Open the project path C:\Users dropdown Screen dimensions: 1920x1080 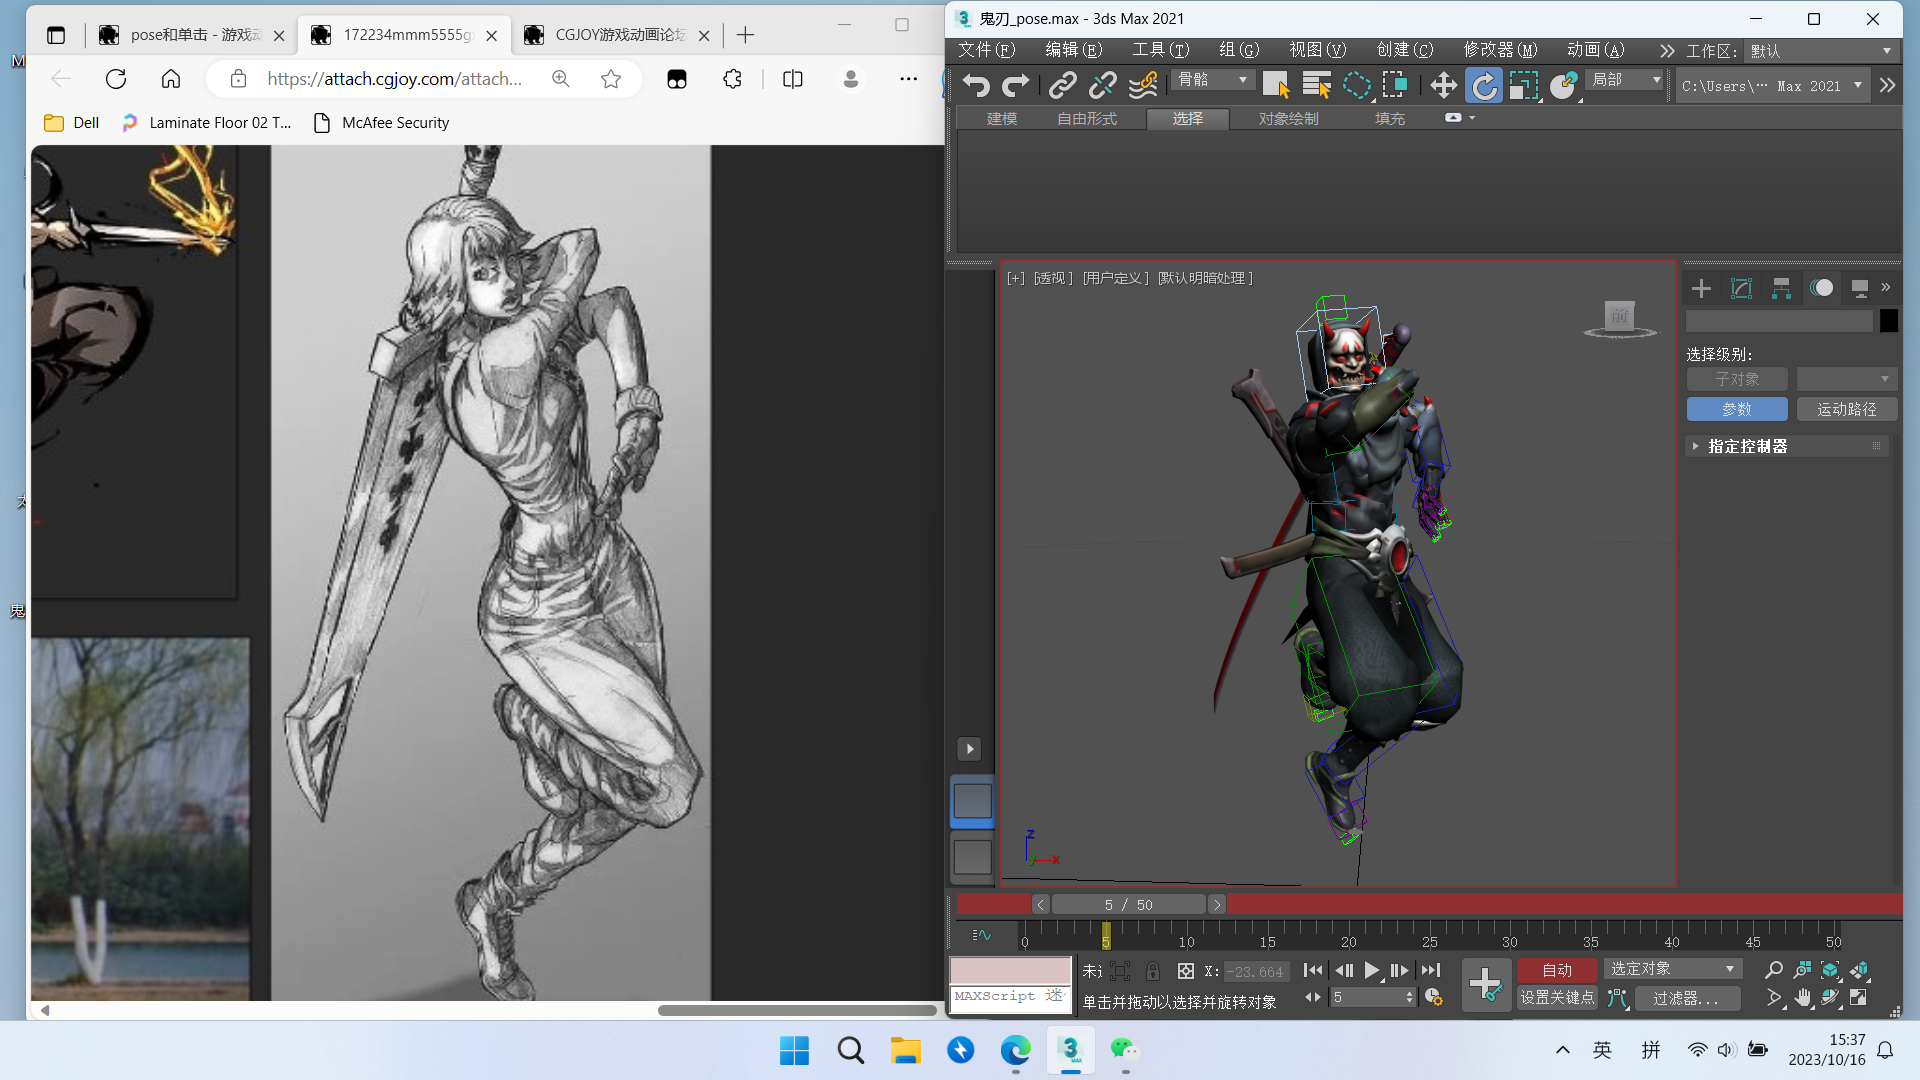tap(1772, 86)
